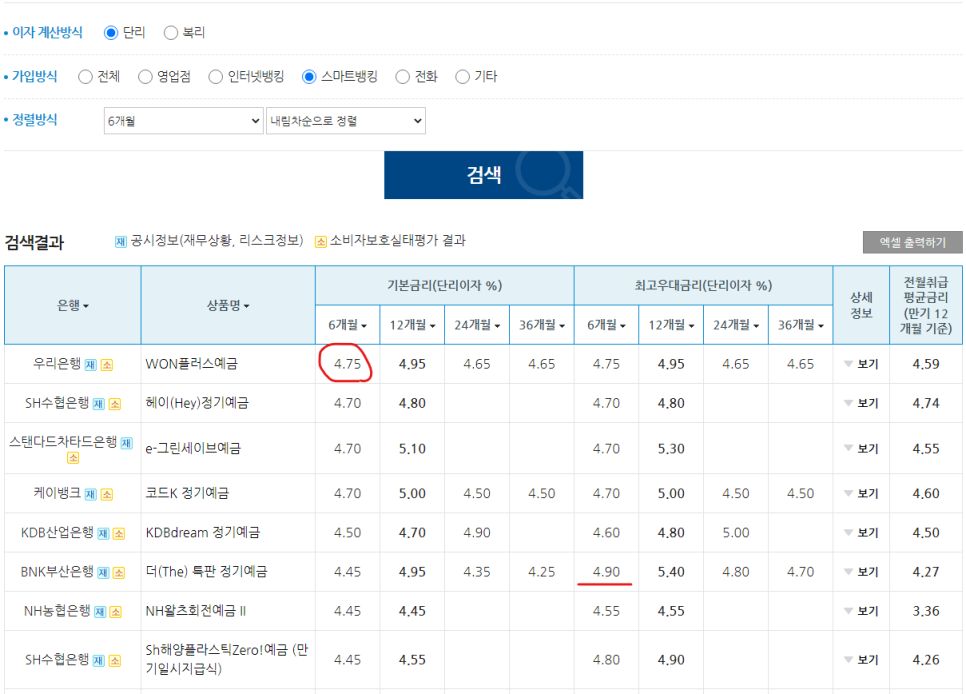Screen dimensions: 966x694
Task: Expand 보기 details for KDBdream 정기예금
Action: 861,533
